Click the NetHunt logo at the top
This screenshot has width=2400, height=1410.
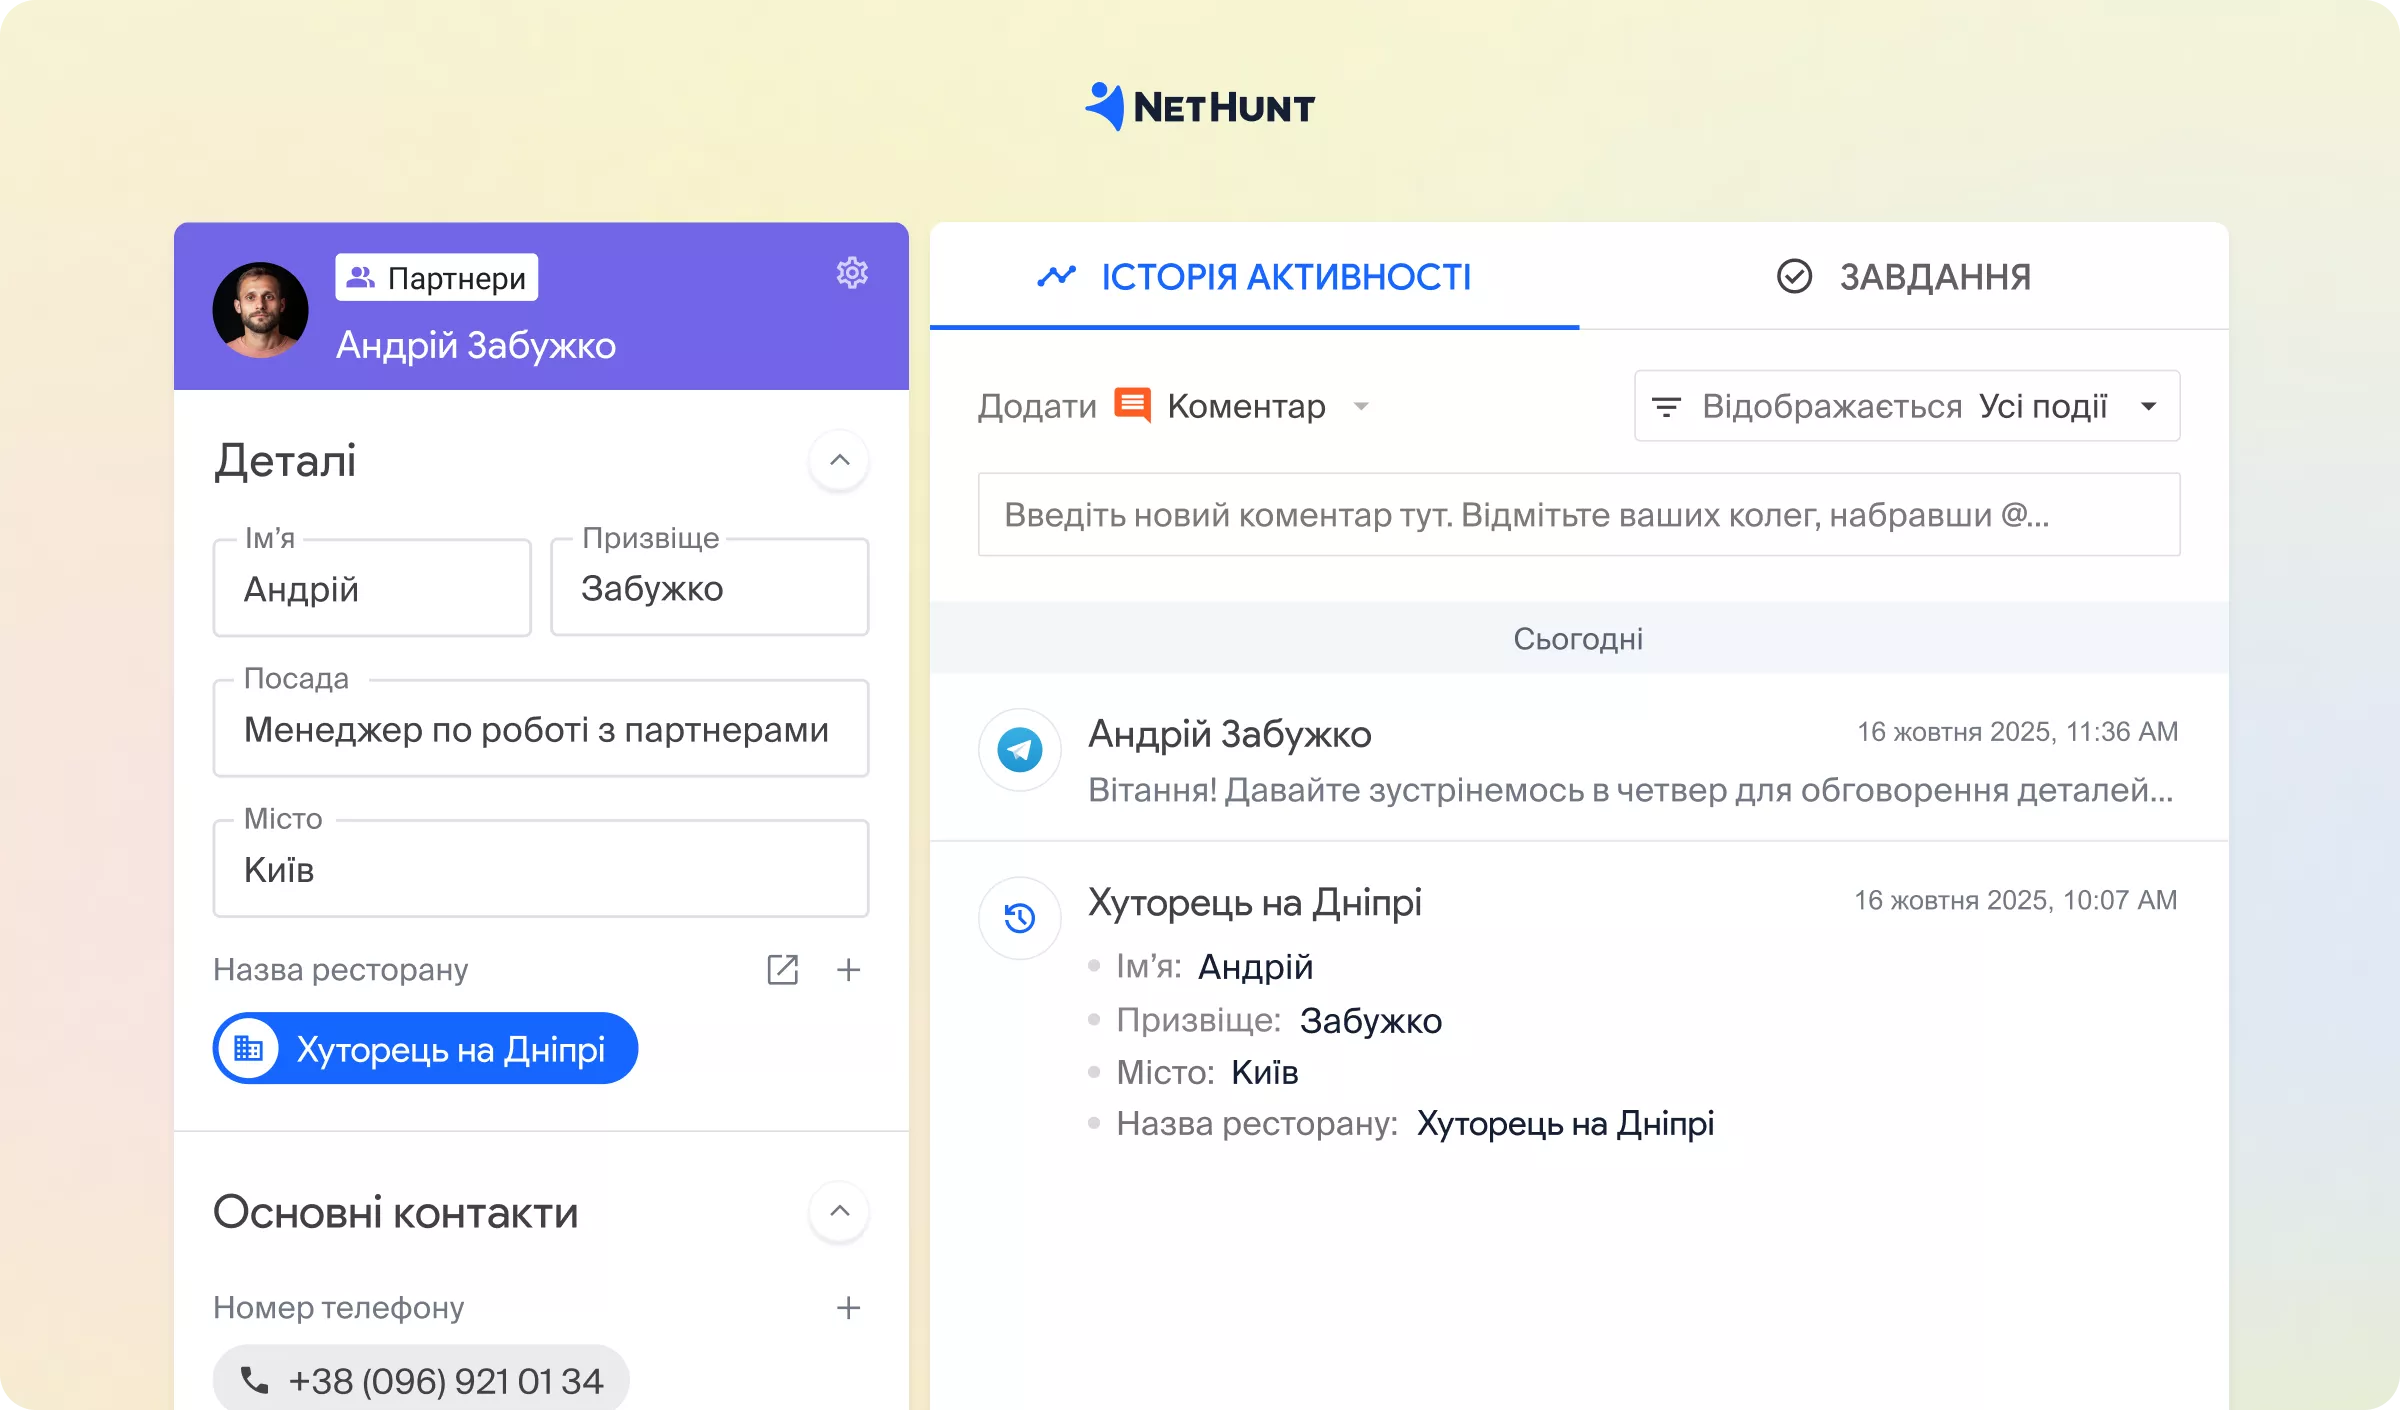[x=1199, y=106]
